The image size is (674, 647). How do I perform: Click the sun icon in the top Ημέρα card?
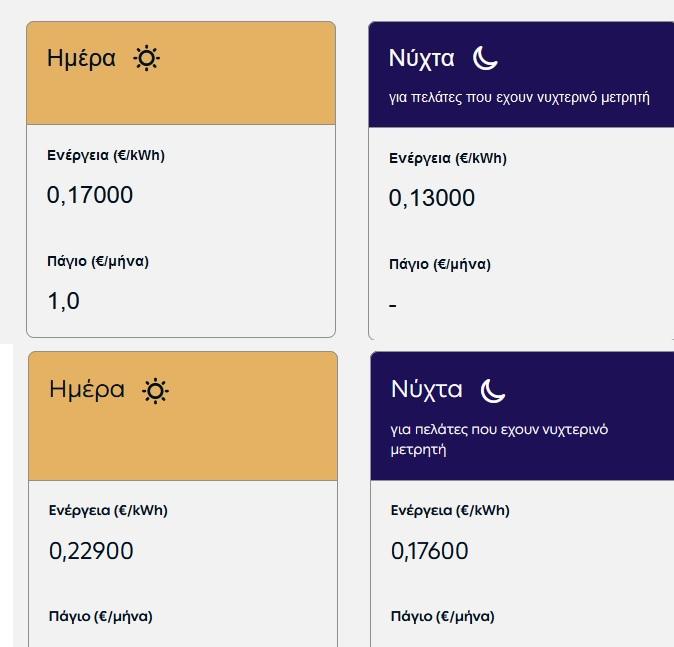[147, 58]
